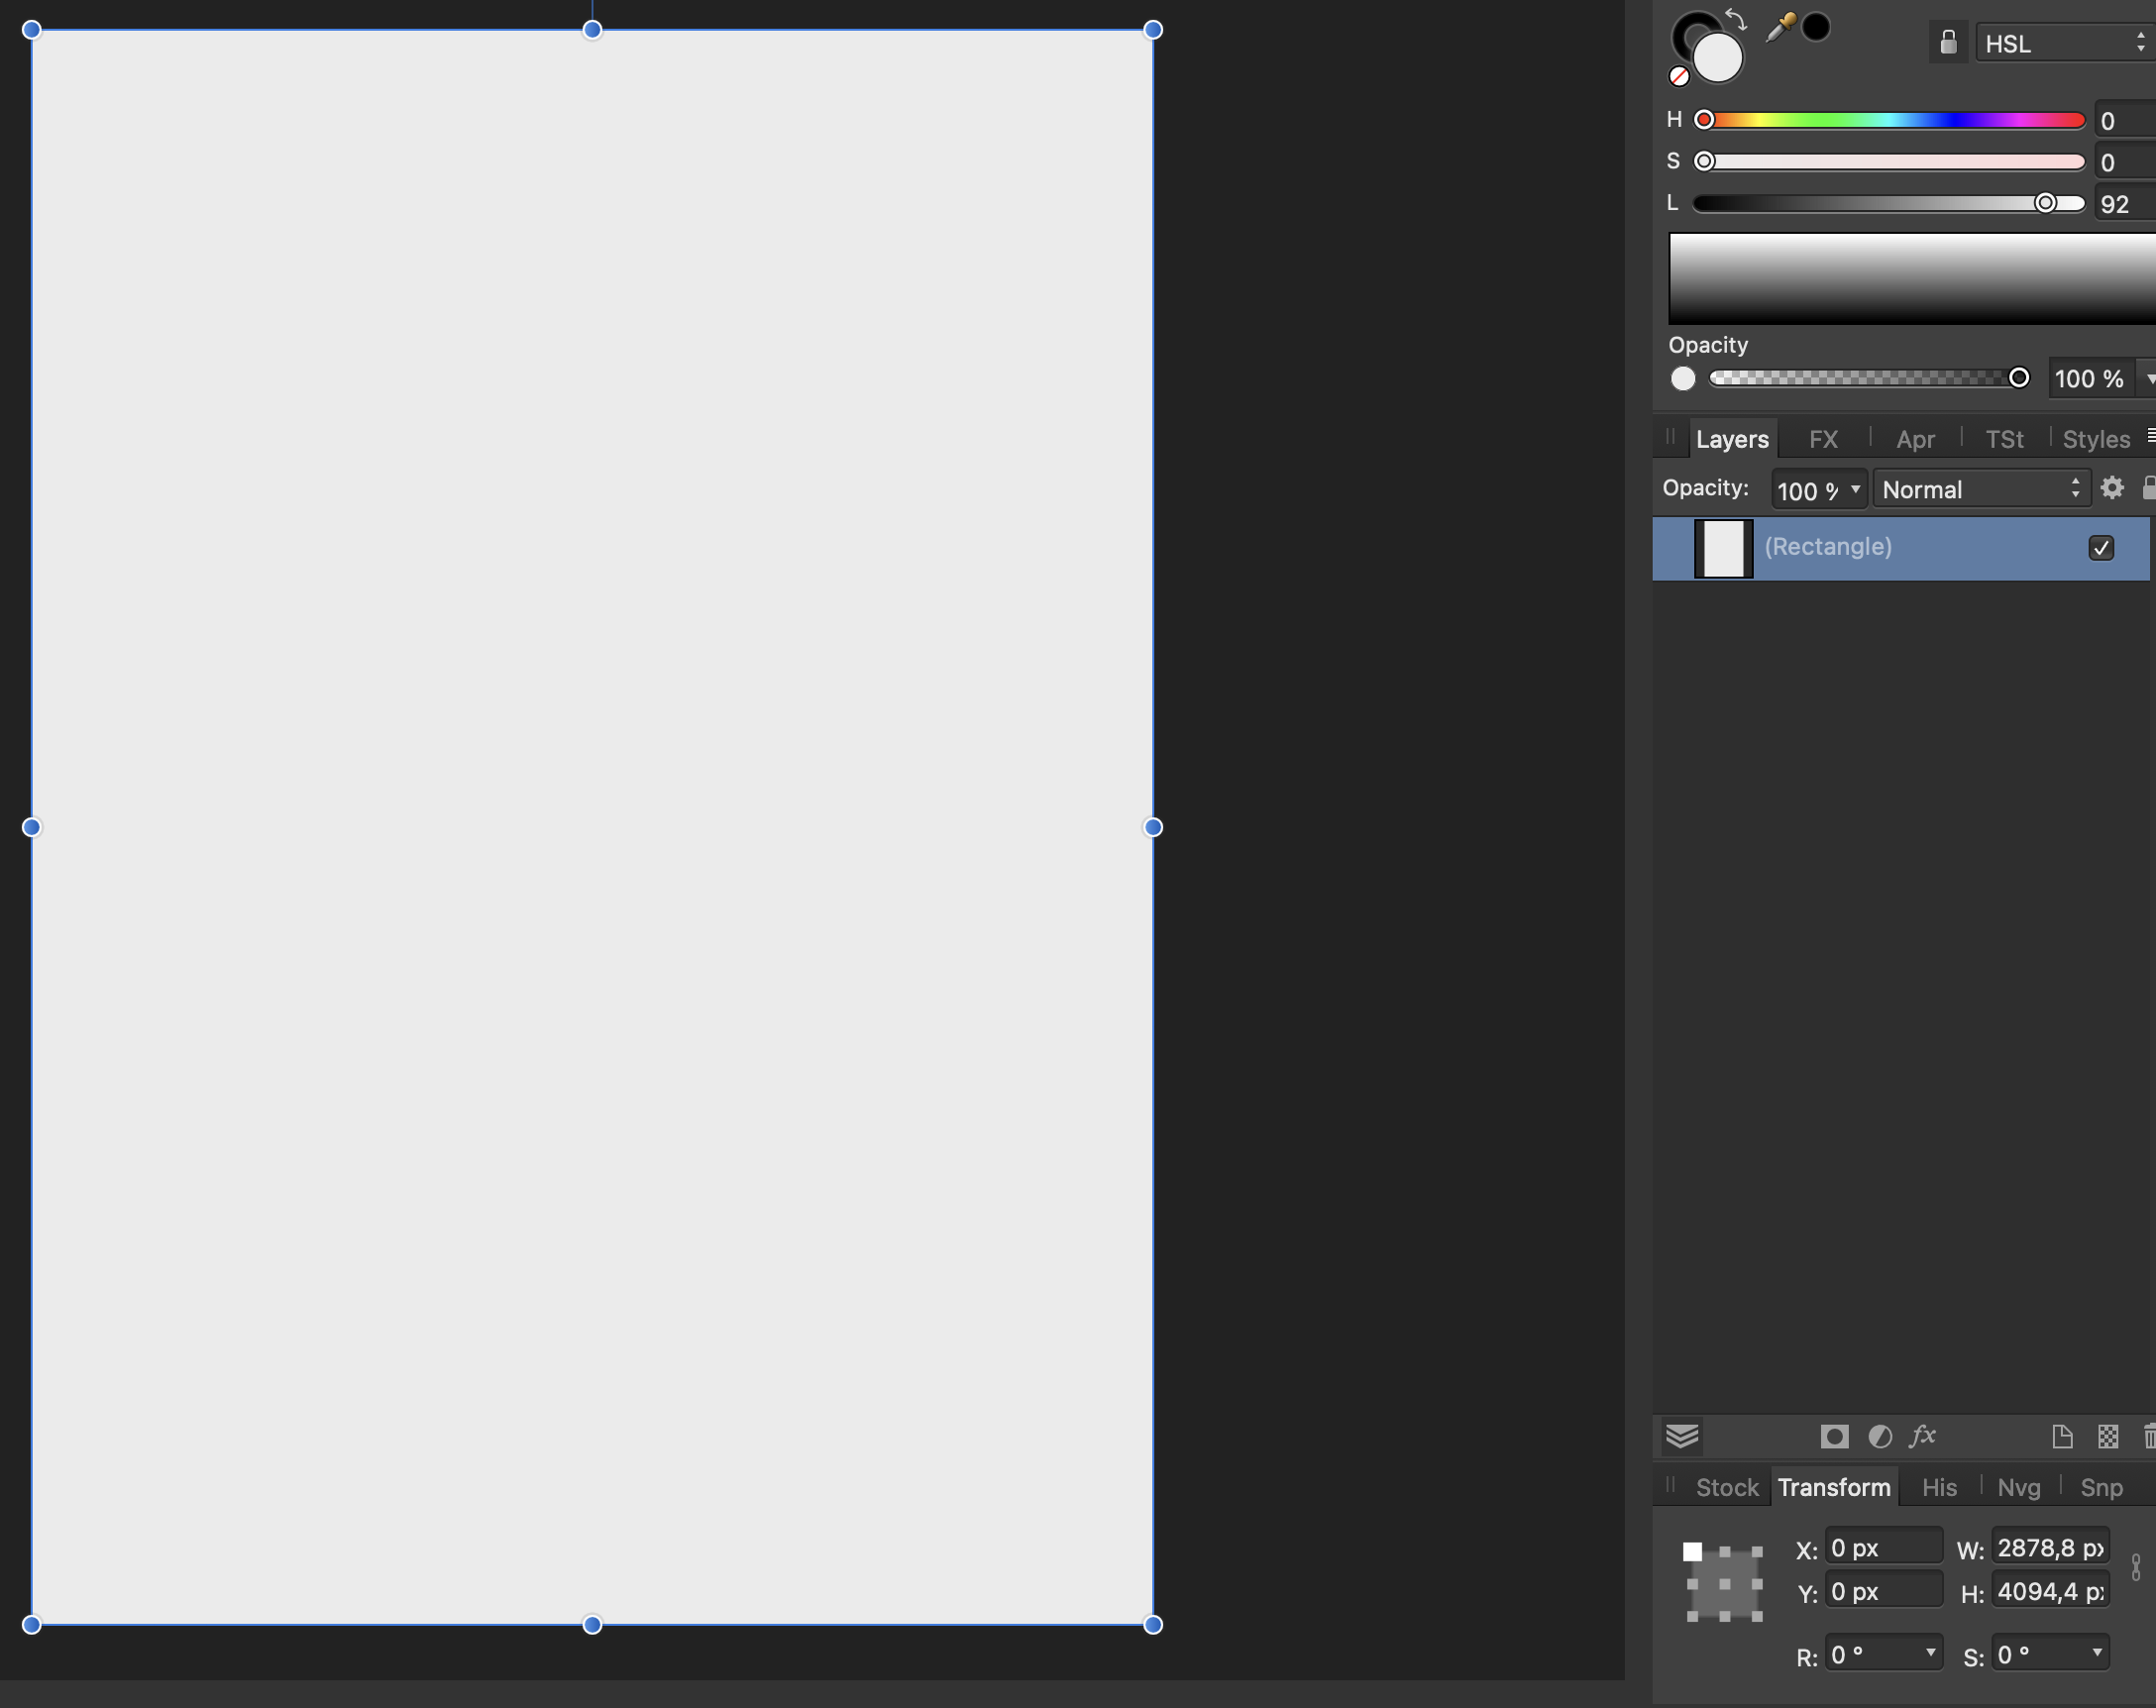Switch to the His tab
The image size is (2156, 1708).
(1939, 1488)
